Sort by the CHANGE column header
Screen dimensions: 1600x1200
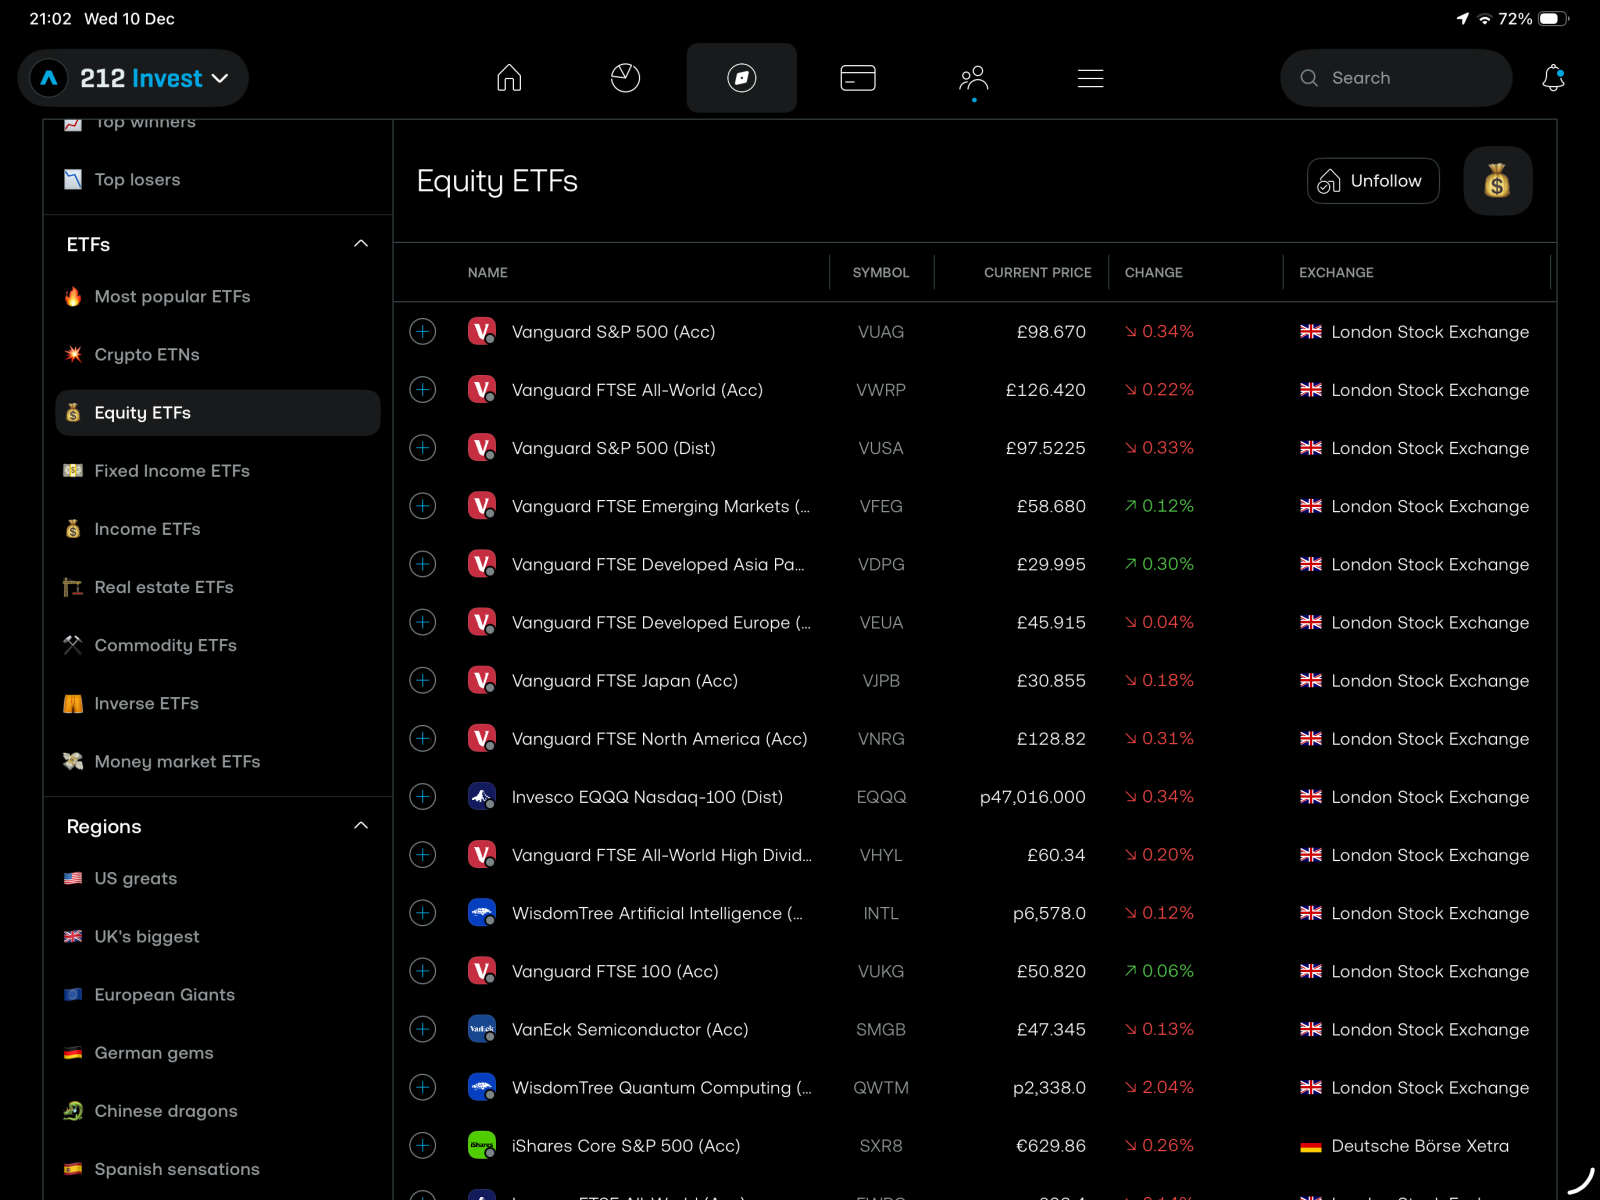point(1153,272)
